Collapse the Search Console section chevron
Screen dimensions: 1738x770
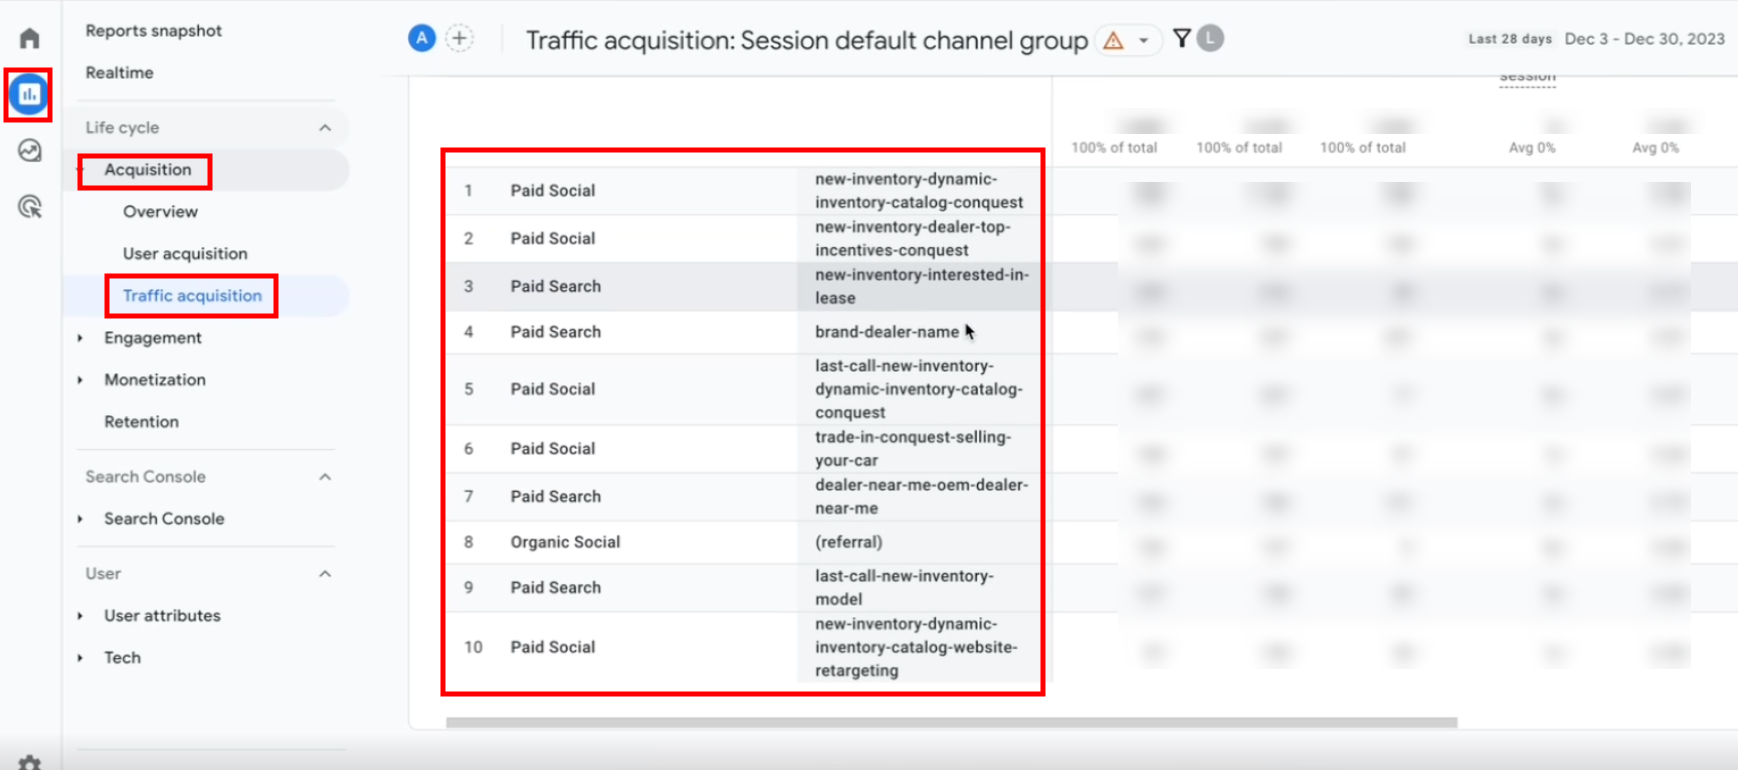pos(325,477)
